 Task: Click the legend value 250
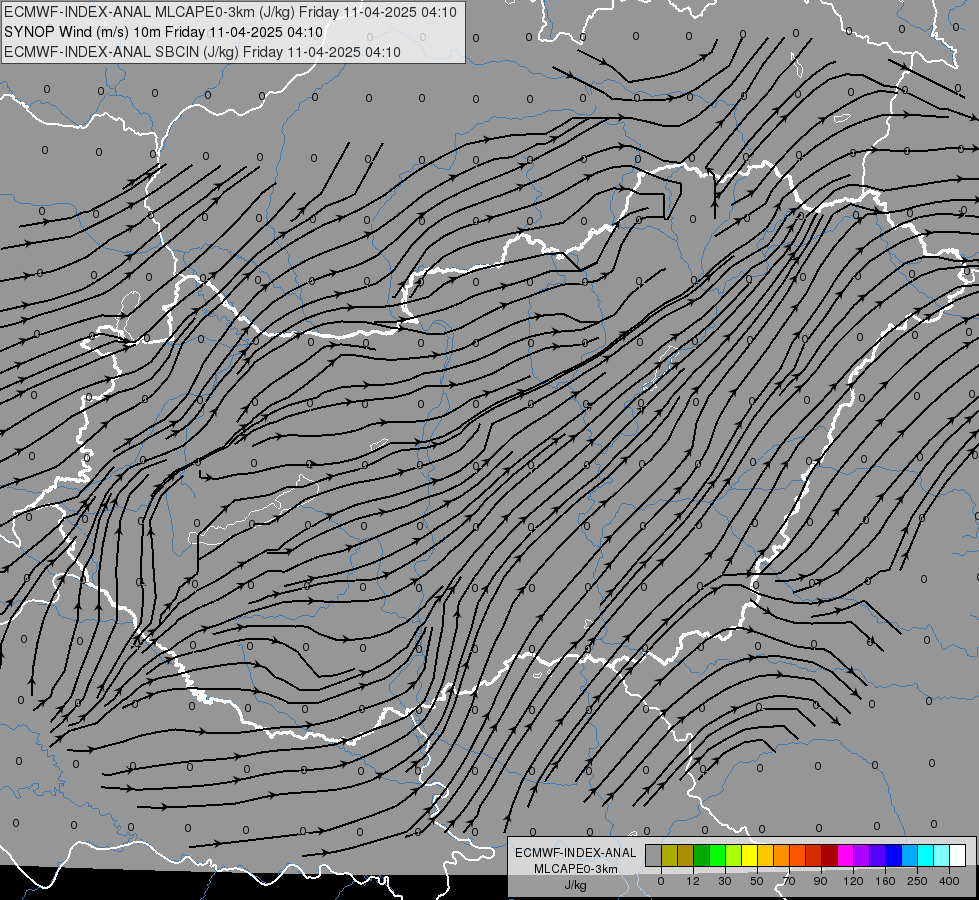pyautogui.click(x=917, y=881)
